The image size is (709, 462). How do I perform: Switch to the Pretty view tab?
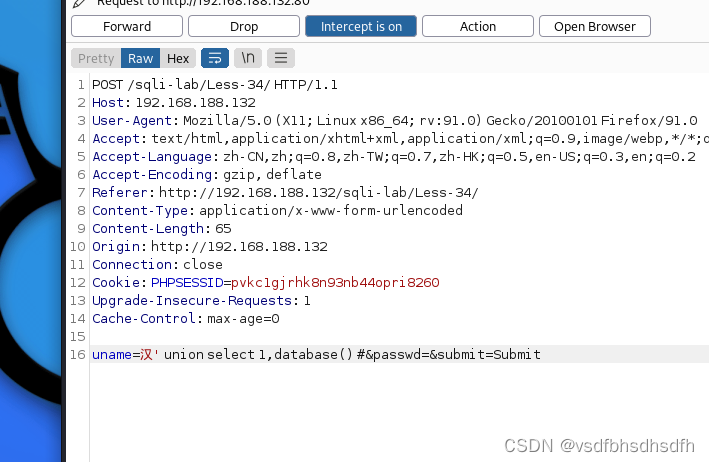96,58
